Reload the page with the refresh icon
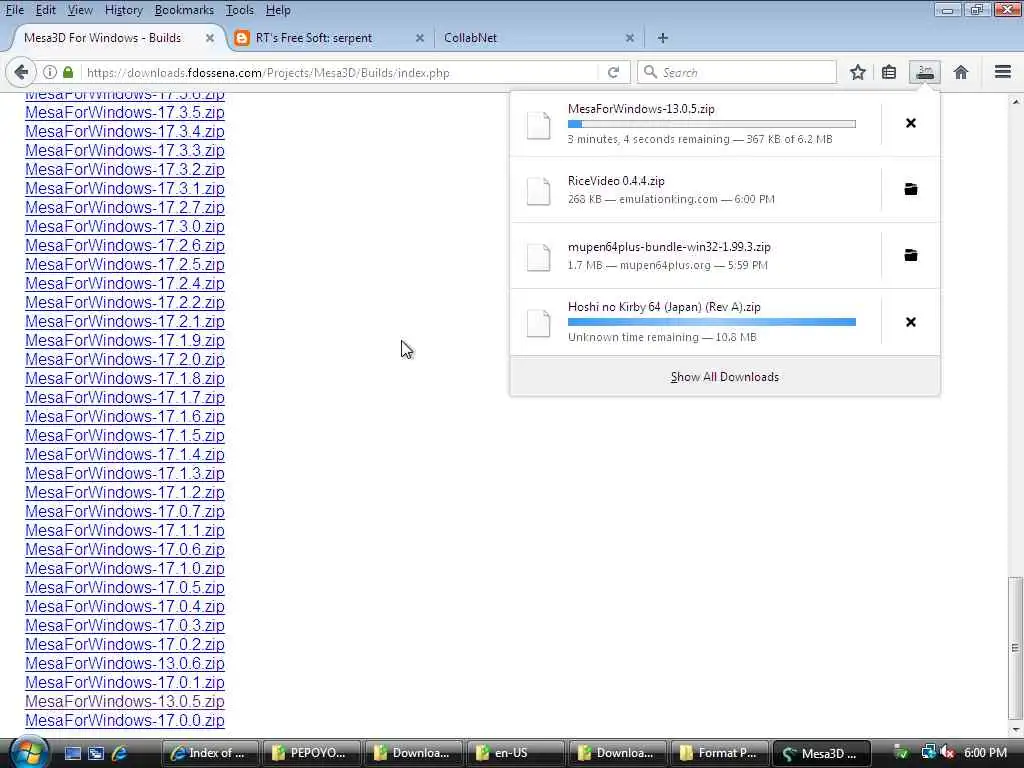Image resolution: width=1024 pixels, height=768 pixels. 613,72
